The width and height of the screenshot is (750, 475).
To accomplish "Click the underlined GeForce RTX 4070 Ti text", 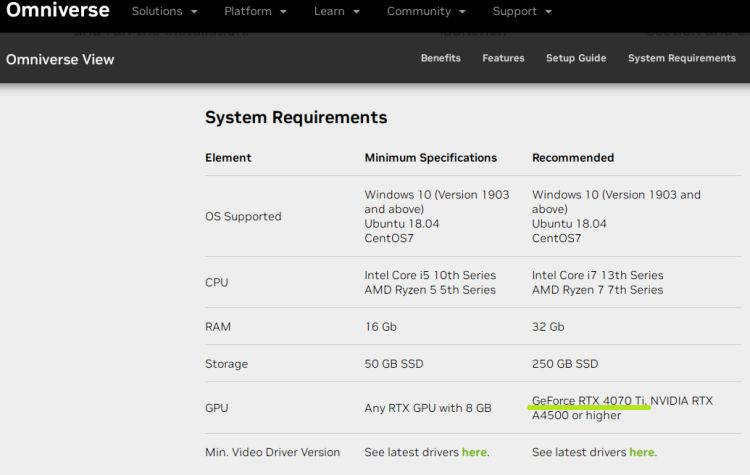I will pyautogui.click(x=589, y=401).
